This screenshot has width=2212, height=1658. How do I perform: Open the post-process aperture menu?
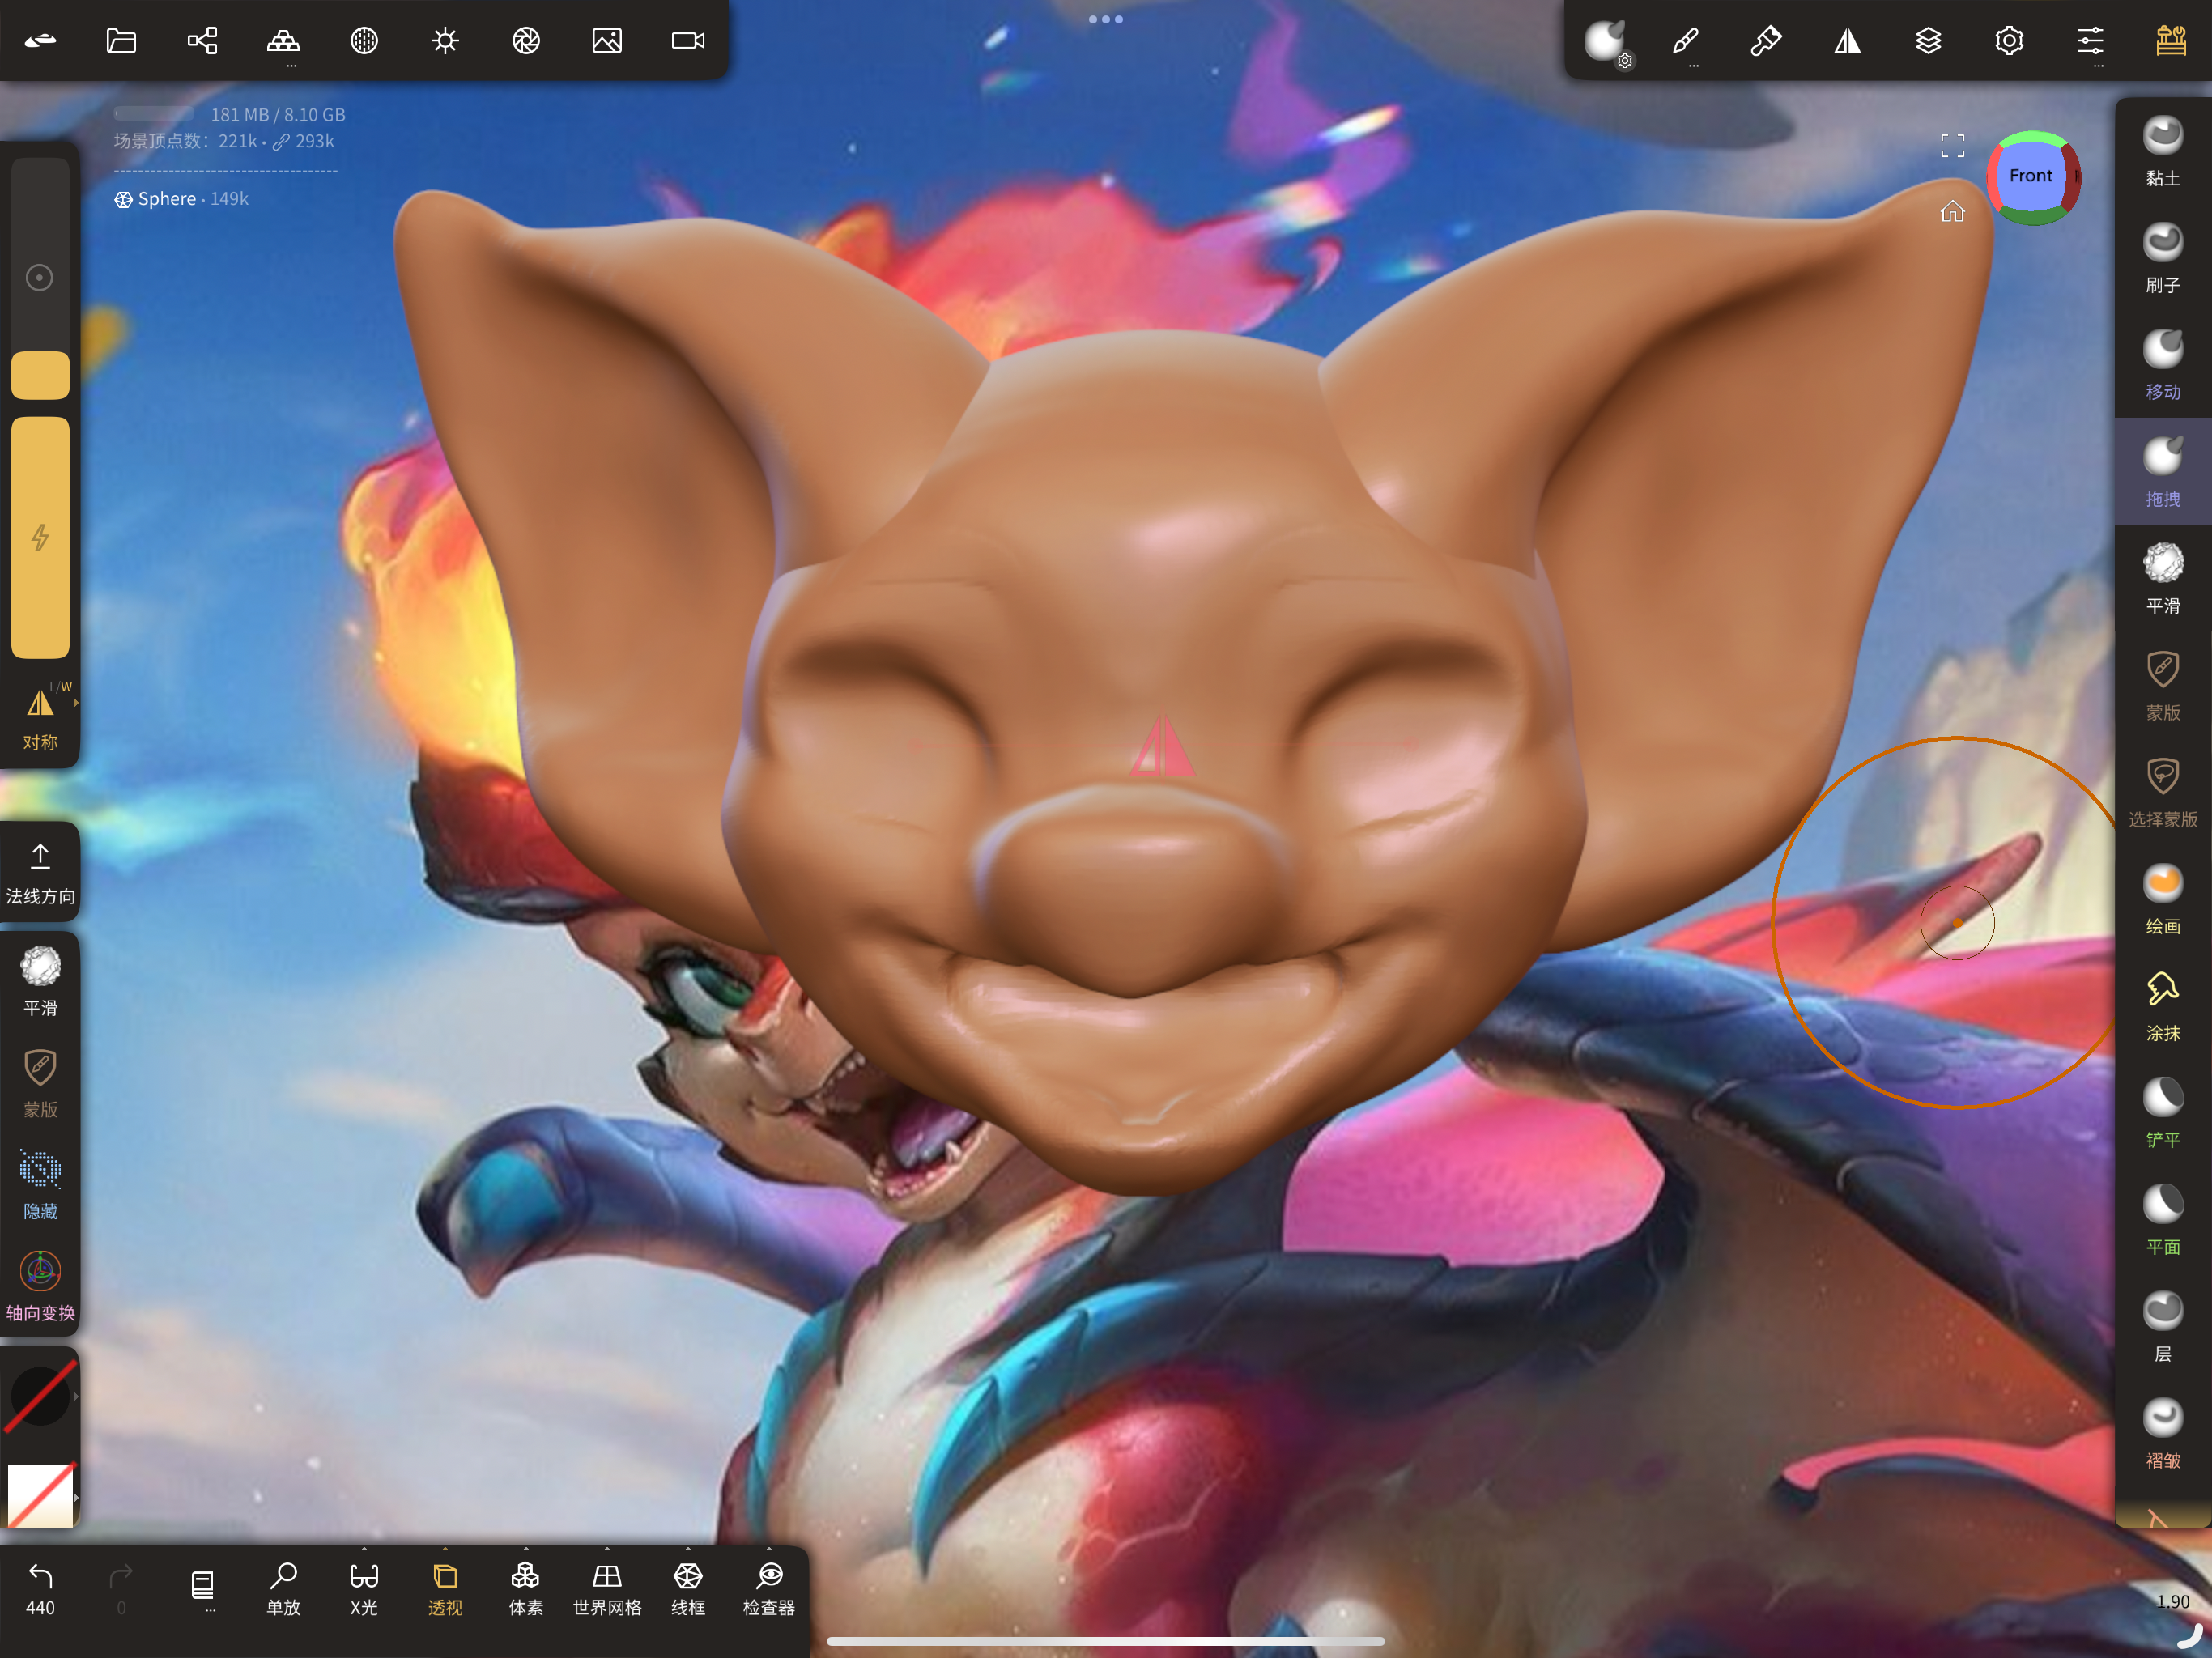pyautogui.click(x=526, y=40)
